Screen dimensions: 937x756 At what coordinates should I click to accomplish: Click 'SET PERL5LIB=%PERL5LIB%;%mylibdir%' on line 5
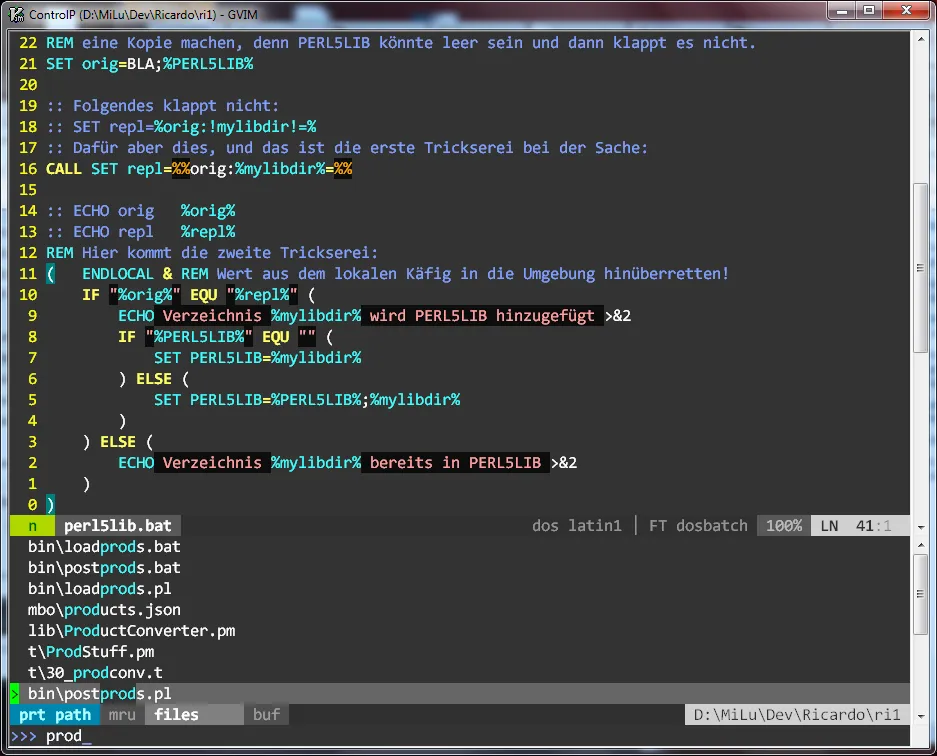(x=307, y=400)
